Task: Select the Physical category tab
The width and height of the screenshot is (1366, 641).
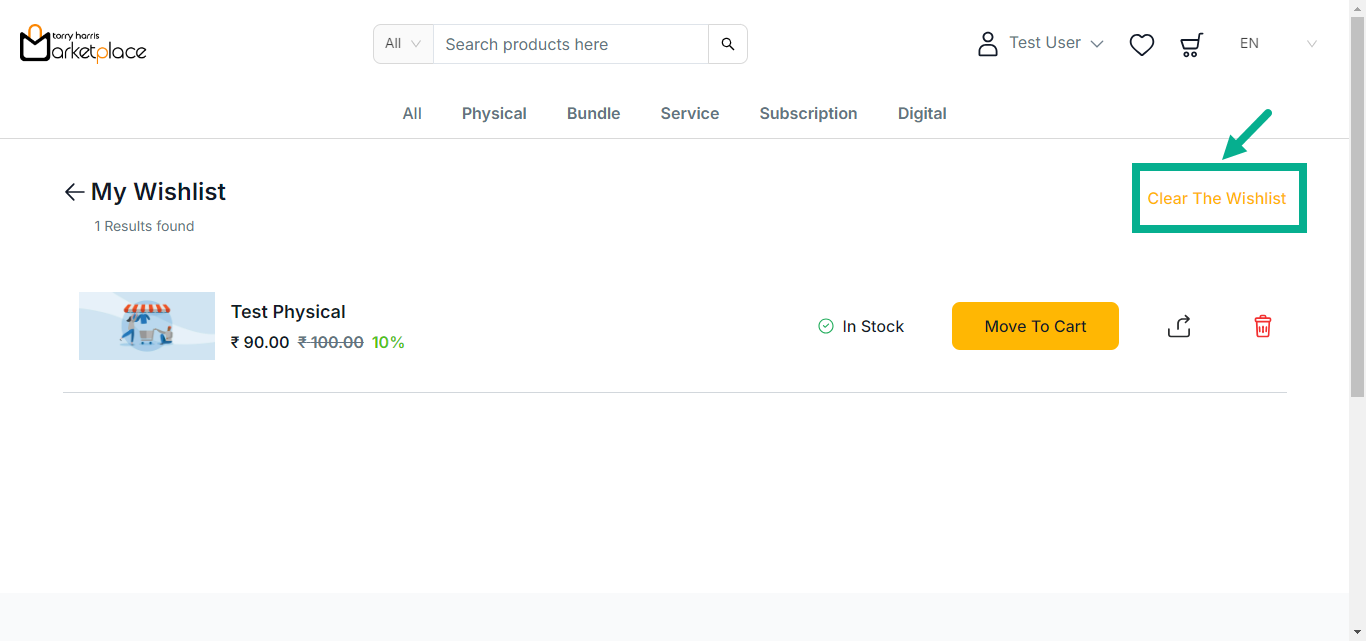Action: [494, 114]
